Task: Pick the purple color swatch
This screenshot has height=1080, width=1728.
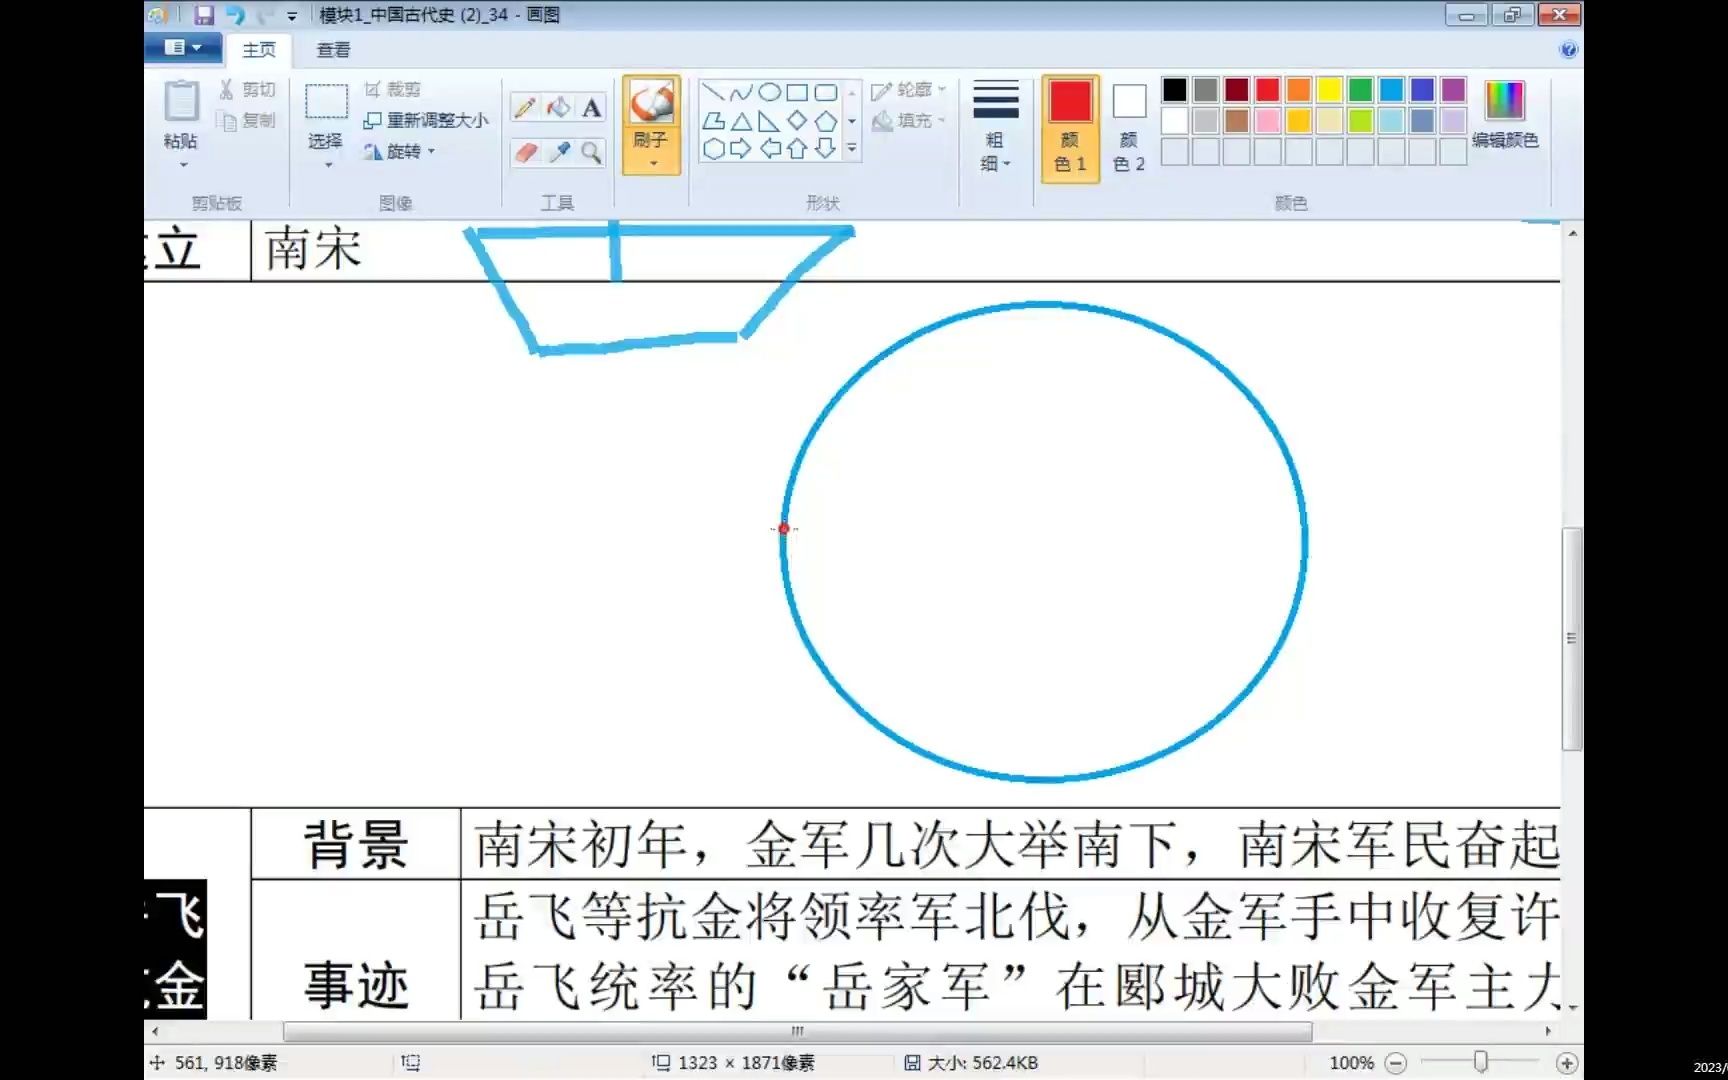Action: (x=1453, y=90)
